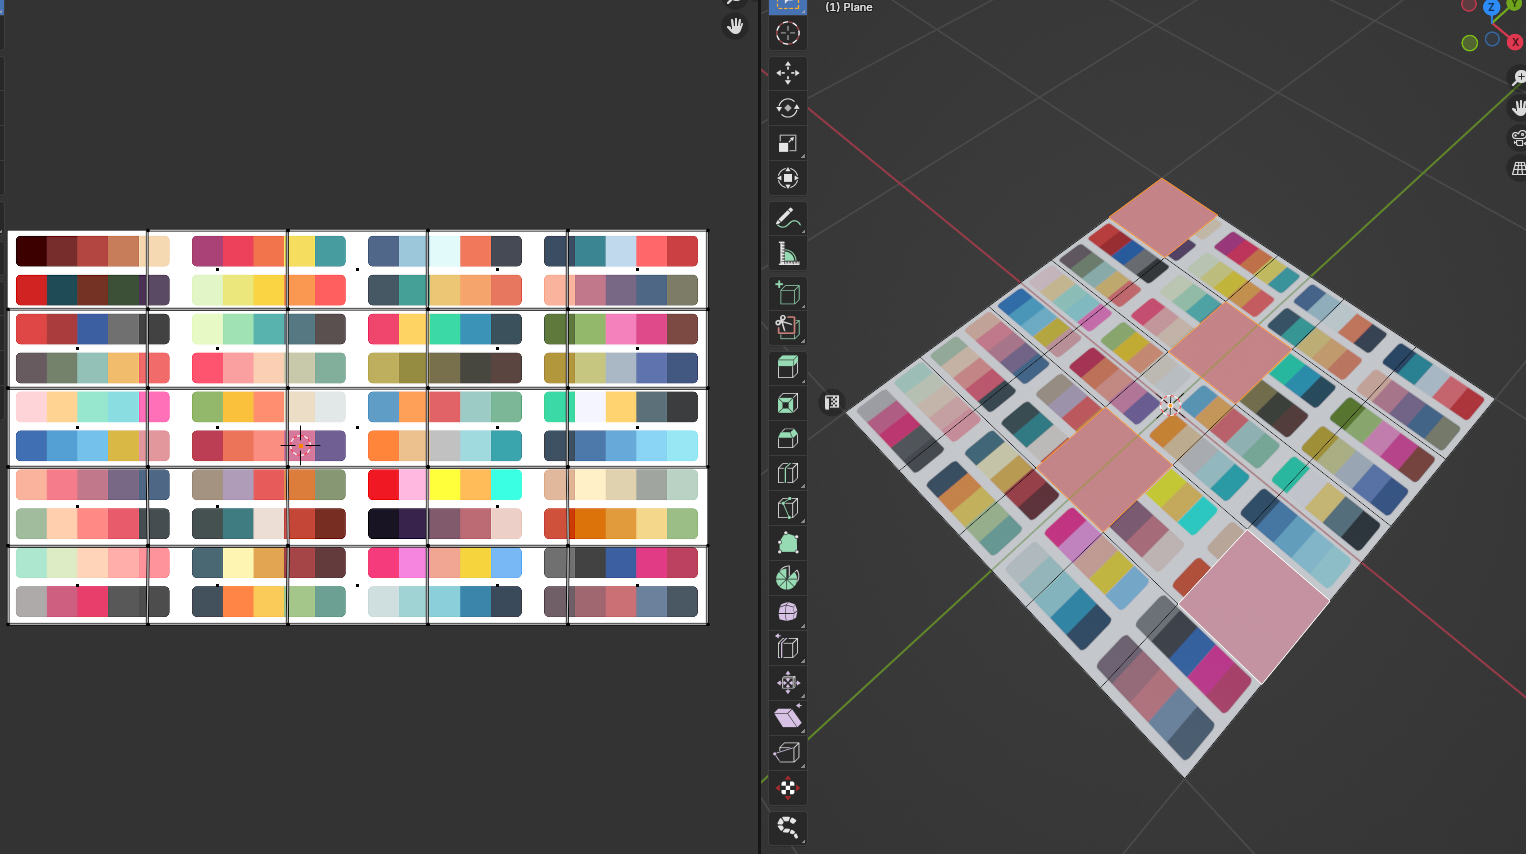Viewport: 1526px width, 854px height.
Task: Select the Inset Faces tool
Action: click(788, 403)
